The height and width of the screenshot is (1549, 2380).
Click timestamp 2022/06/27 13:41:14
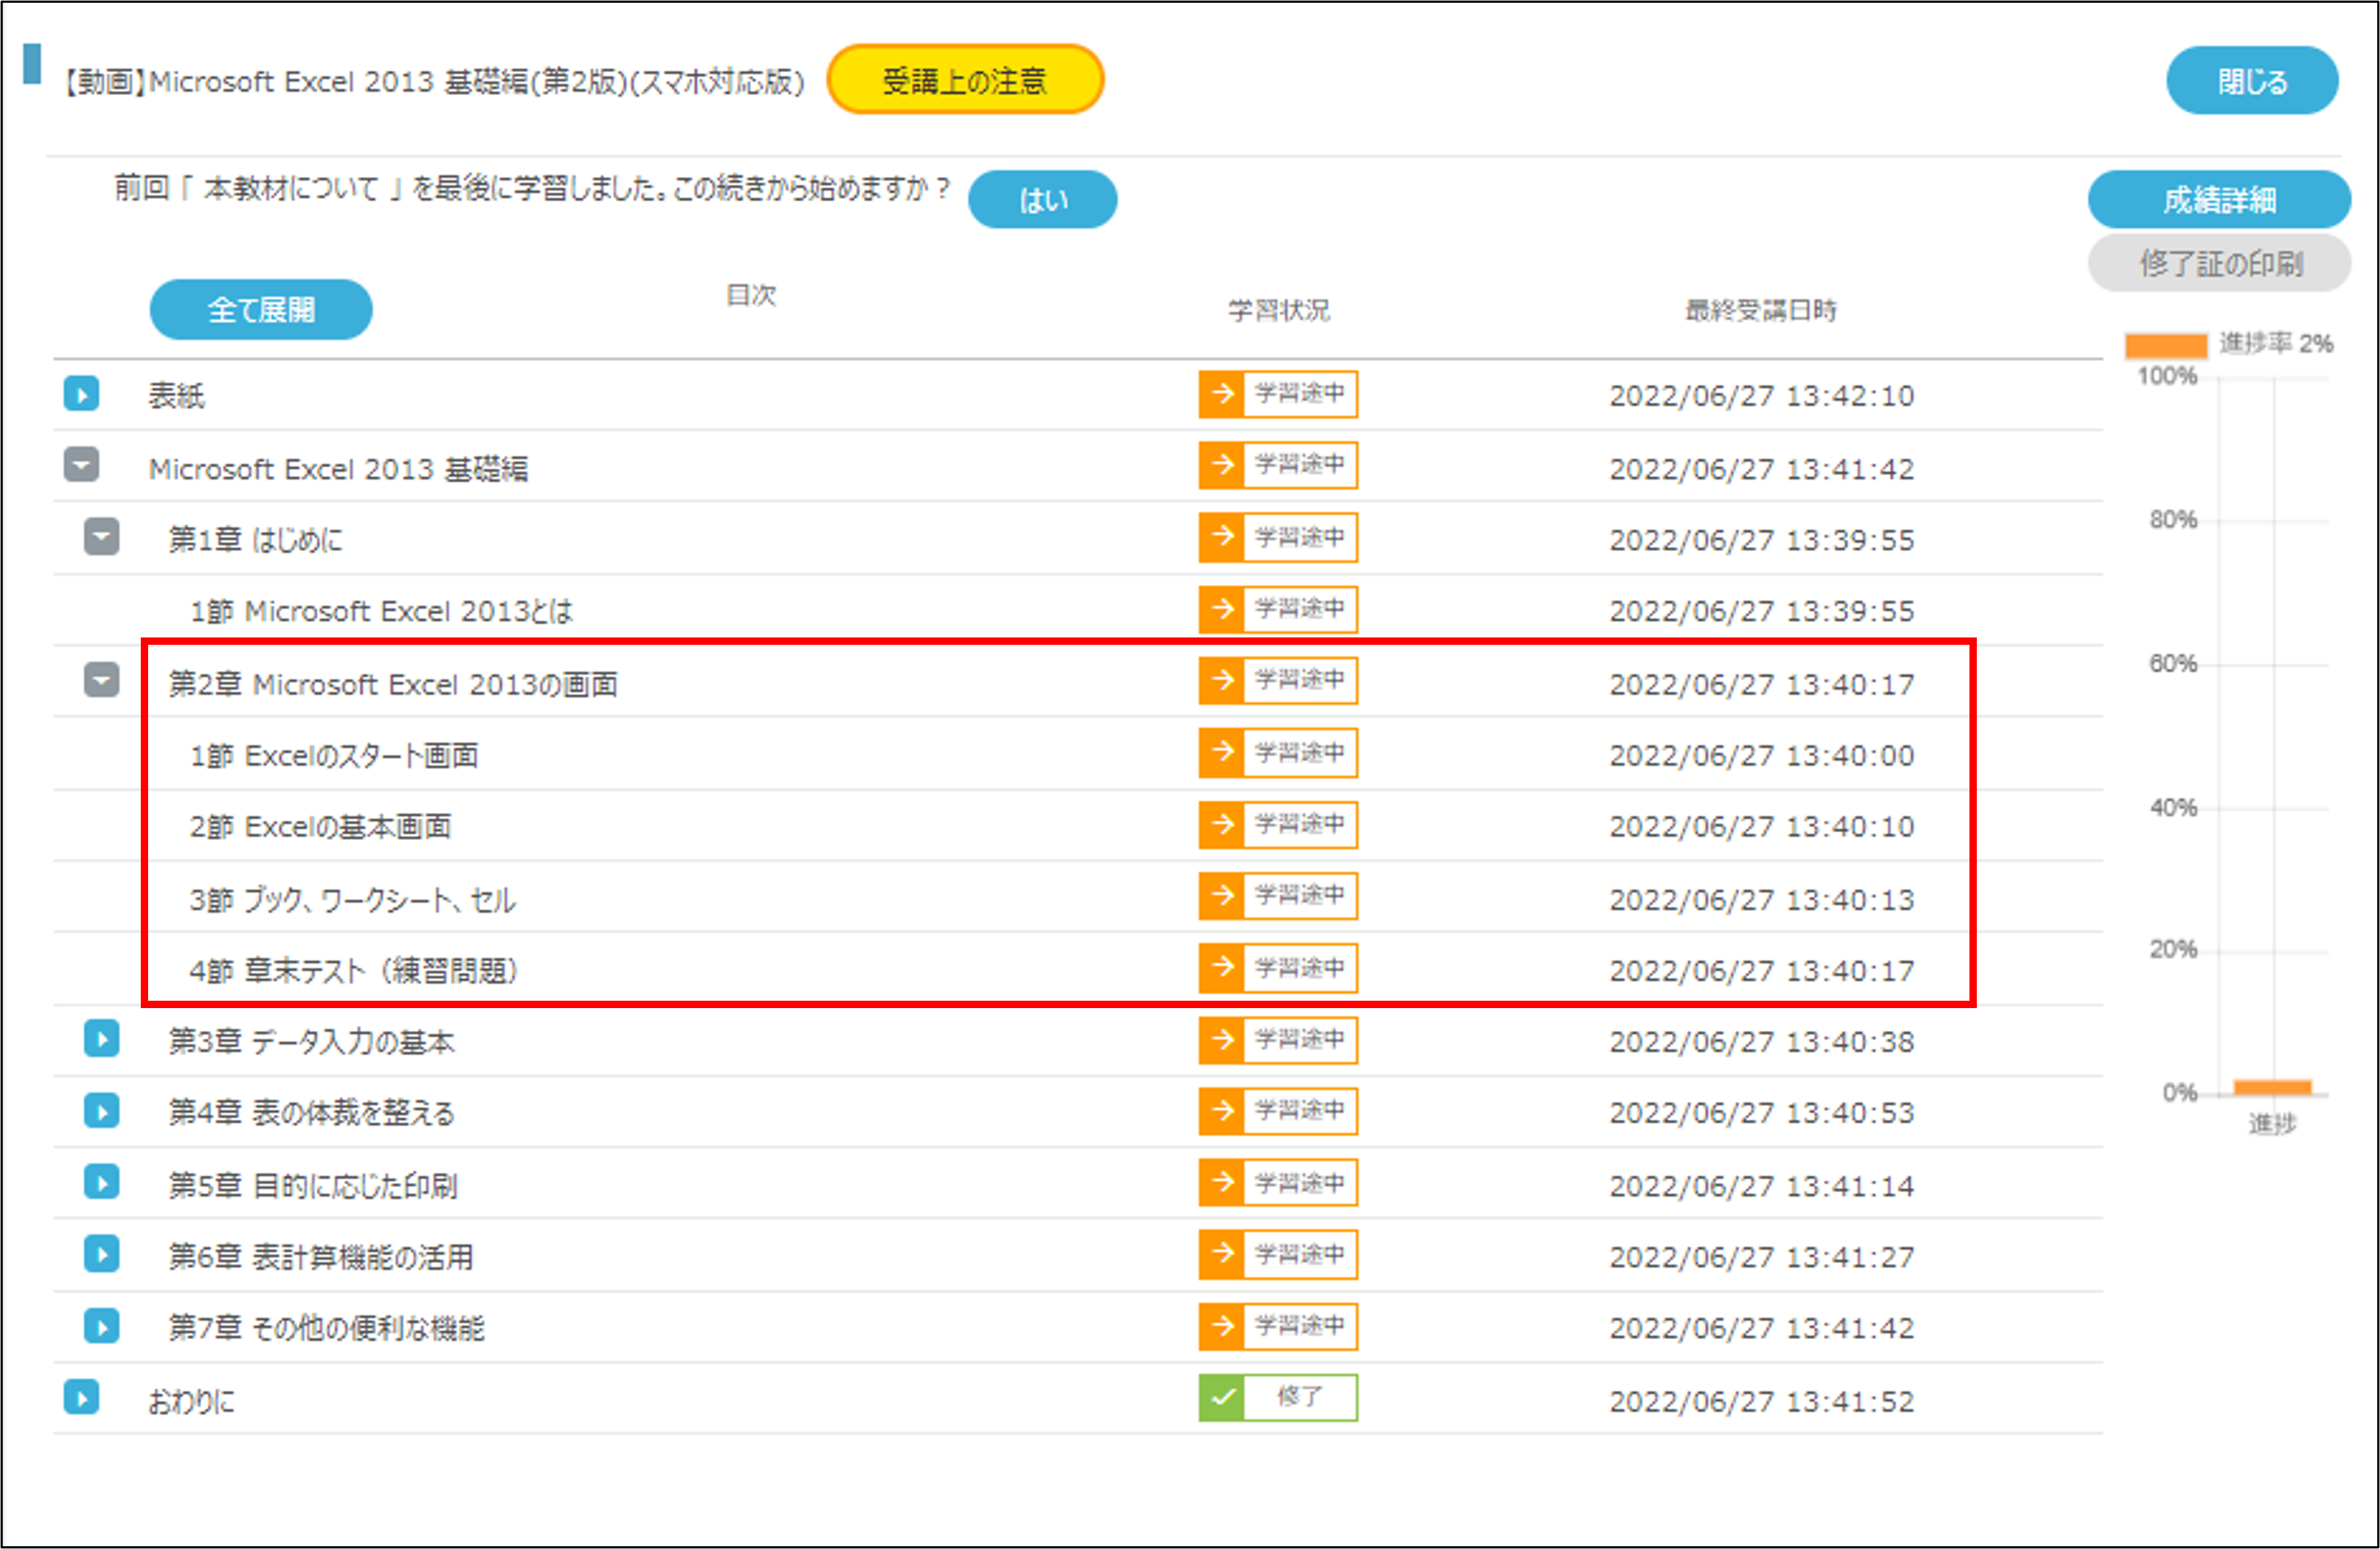[1762, 1186]
